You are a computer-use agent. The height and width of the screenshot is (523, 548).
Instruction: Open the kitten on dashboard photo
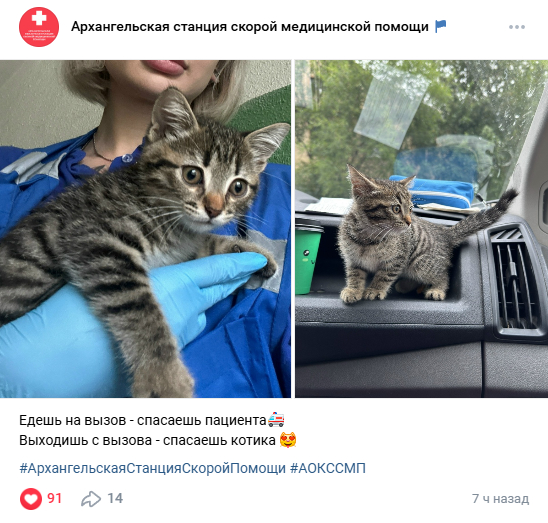pyautogui.click(x=421, y=229)
